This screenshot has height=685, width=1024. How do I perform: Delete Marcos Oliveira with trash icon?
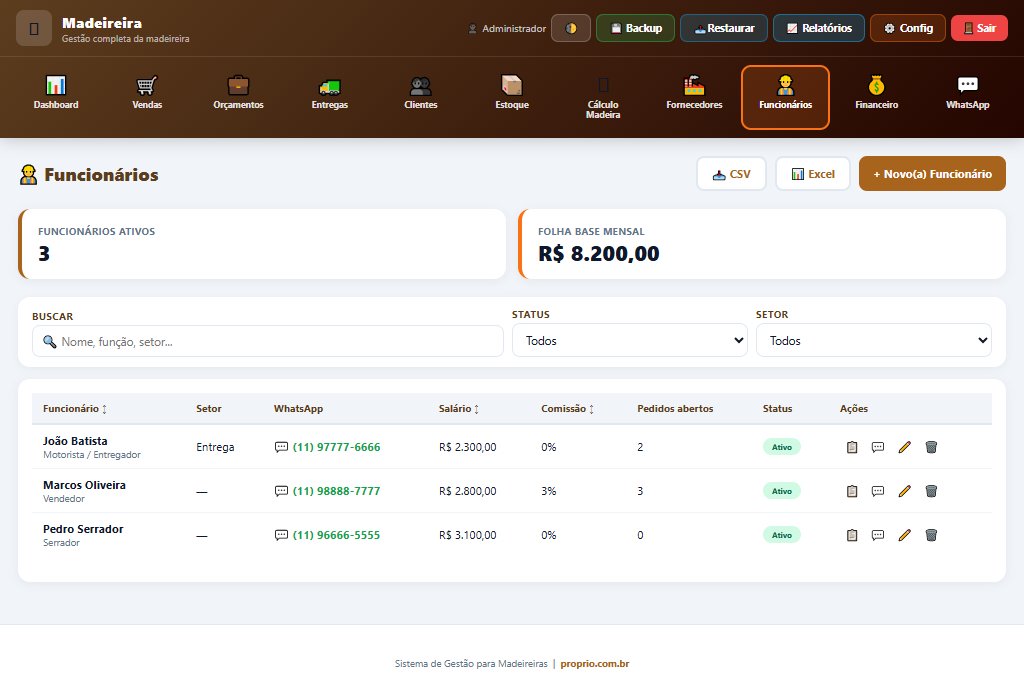[x=931, y=491]
